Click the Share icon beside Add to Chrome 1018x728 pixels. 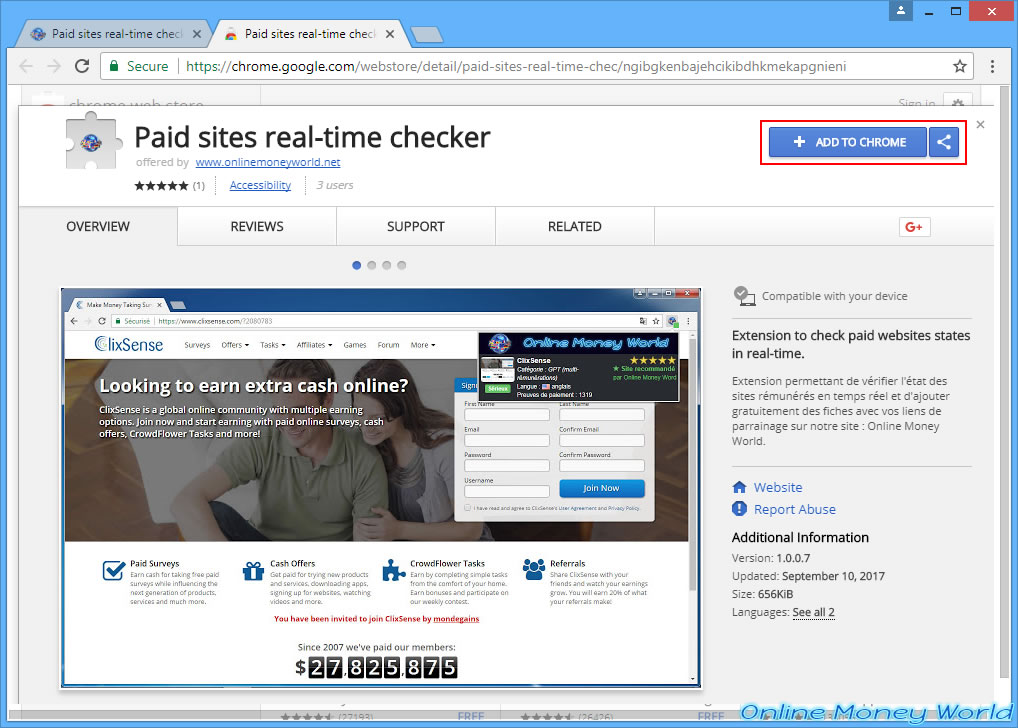pyautogui.click(x=944, y=142)
